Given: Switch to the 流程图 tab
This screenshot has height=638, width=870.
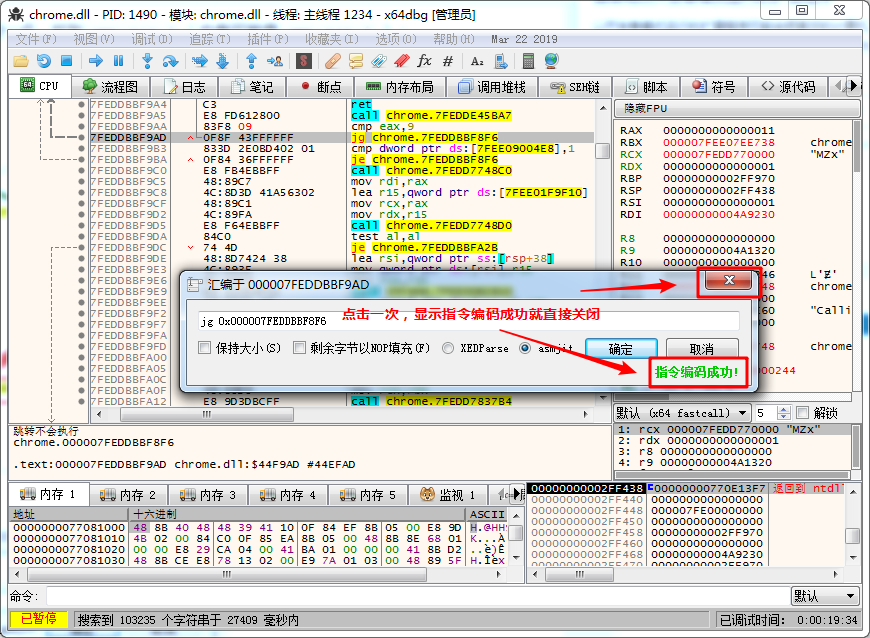Looking at the screenshot, I should pyautogui.click(x=110, y=87).
